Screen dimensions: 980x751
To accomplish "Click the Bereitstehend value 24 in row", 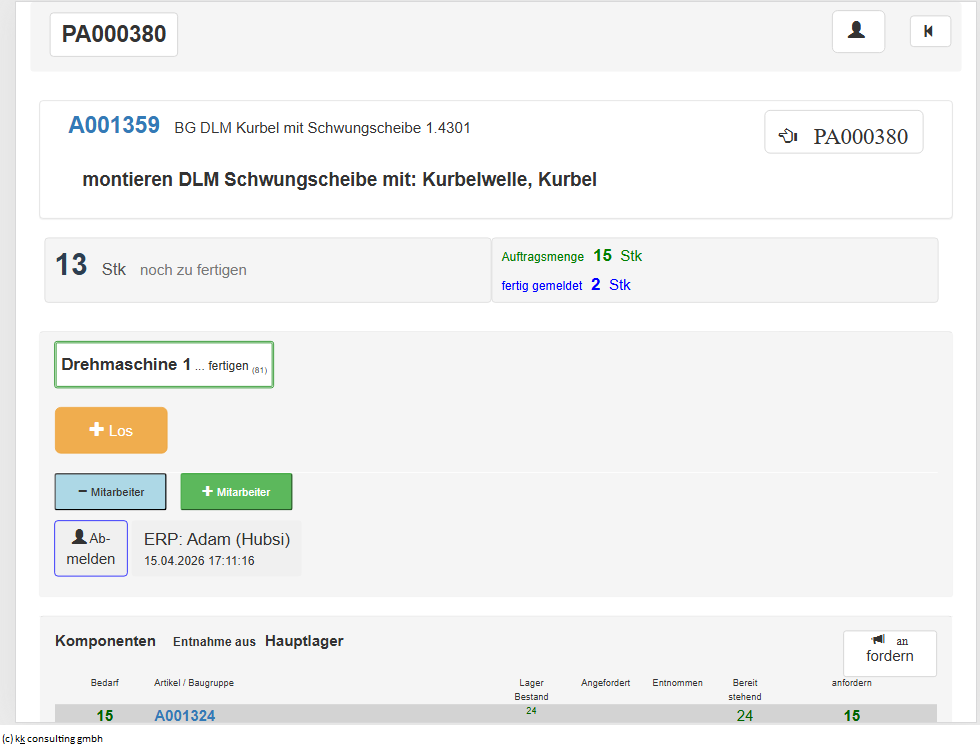I will (744, 715).
